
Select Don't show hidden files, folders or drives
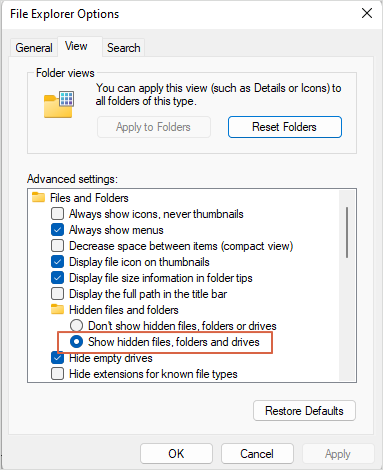pos(76,325)
